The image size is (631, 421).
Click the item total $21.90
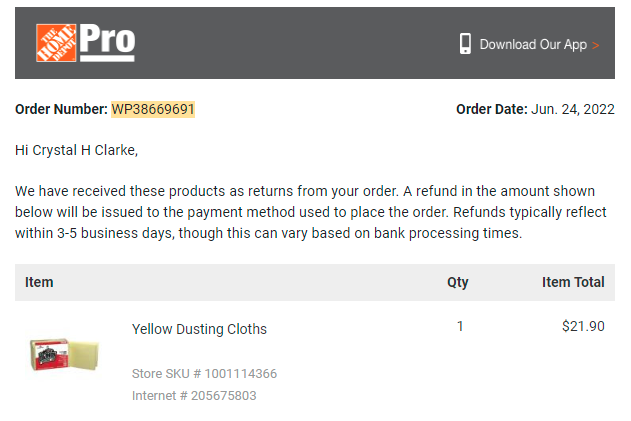click(x=583, y=326)
